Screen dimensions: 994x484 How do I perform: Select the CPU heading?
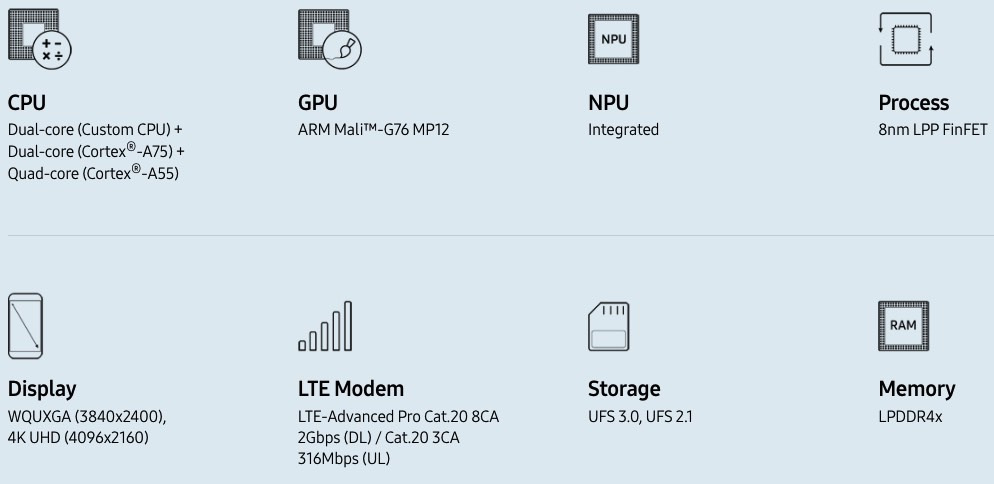click(x=27, y=103)
